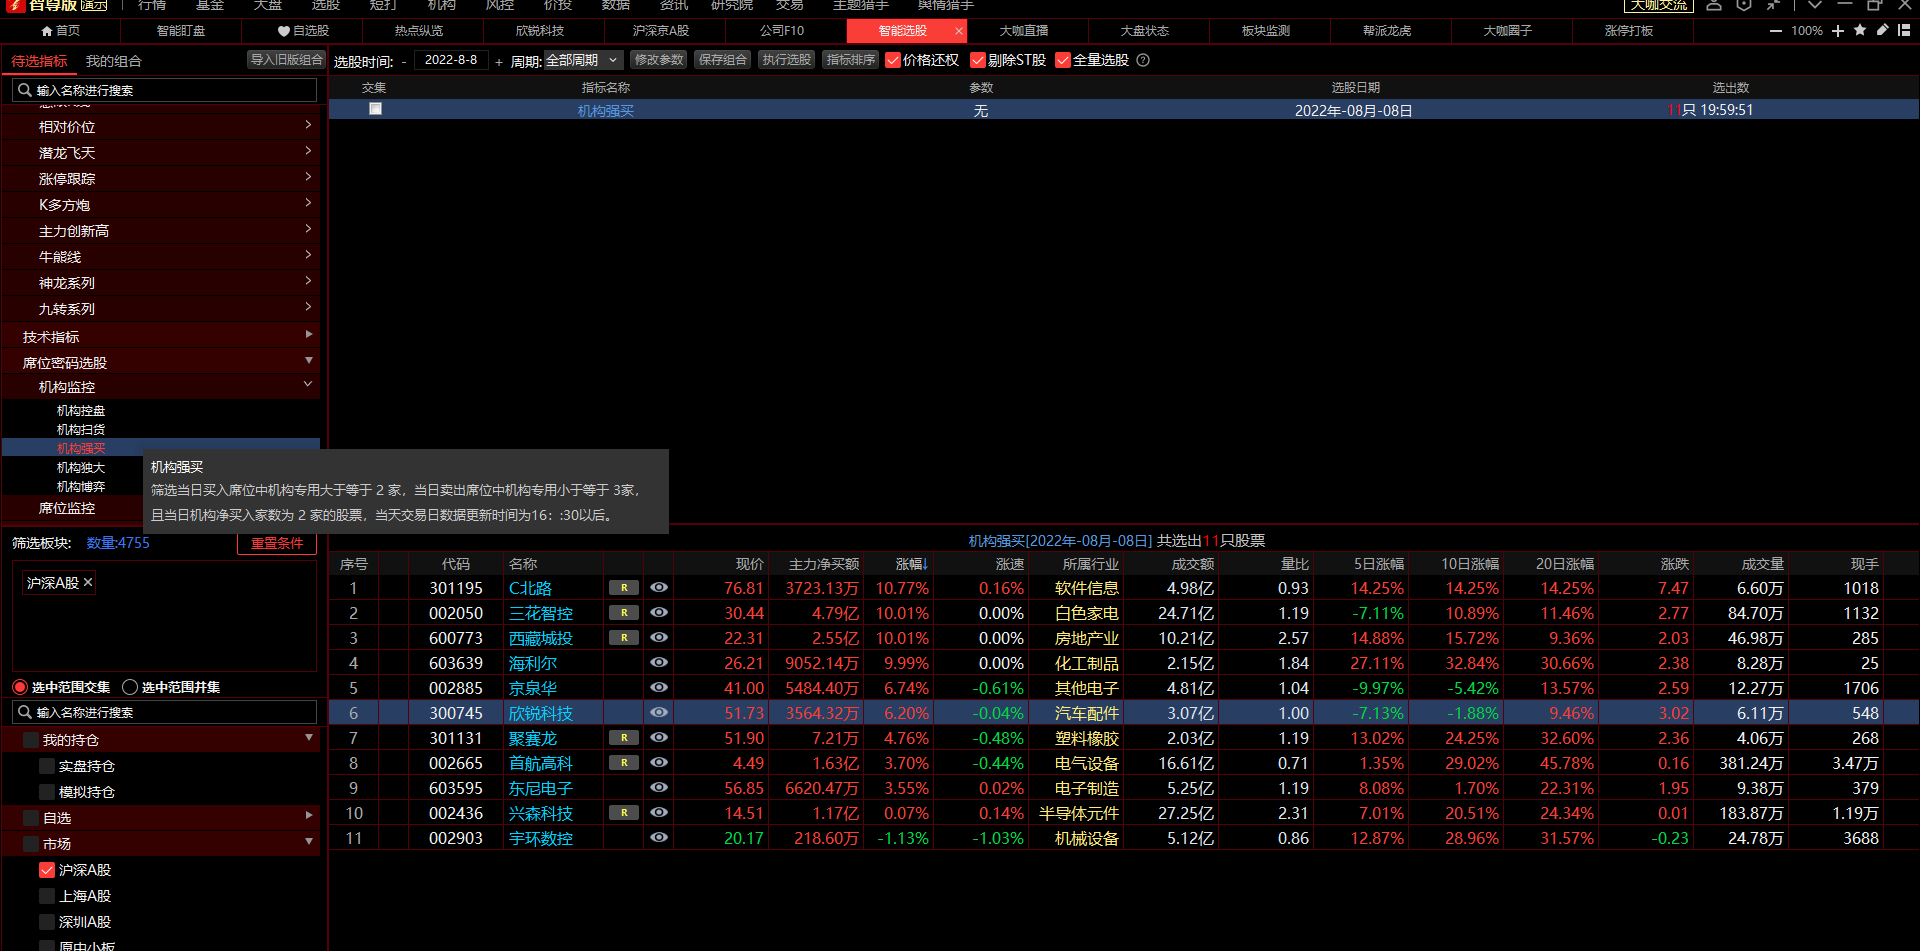Click the R badge for 聚赛龙
1920x951 pixels.
(x=624, y=738)
